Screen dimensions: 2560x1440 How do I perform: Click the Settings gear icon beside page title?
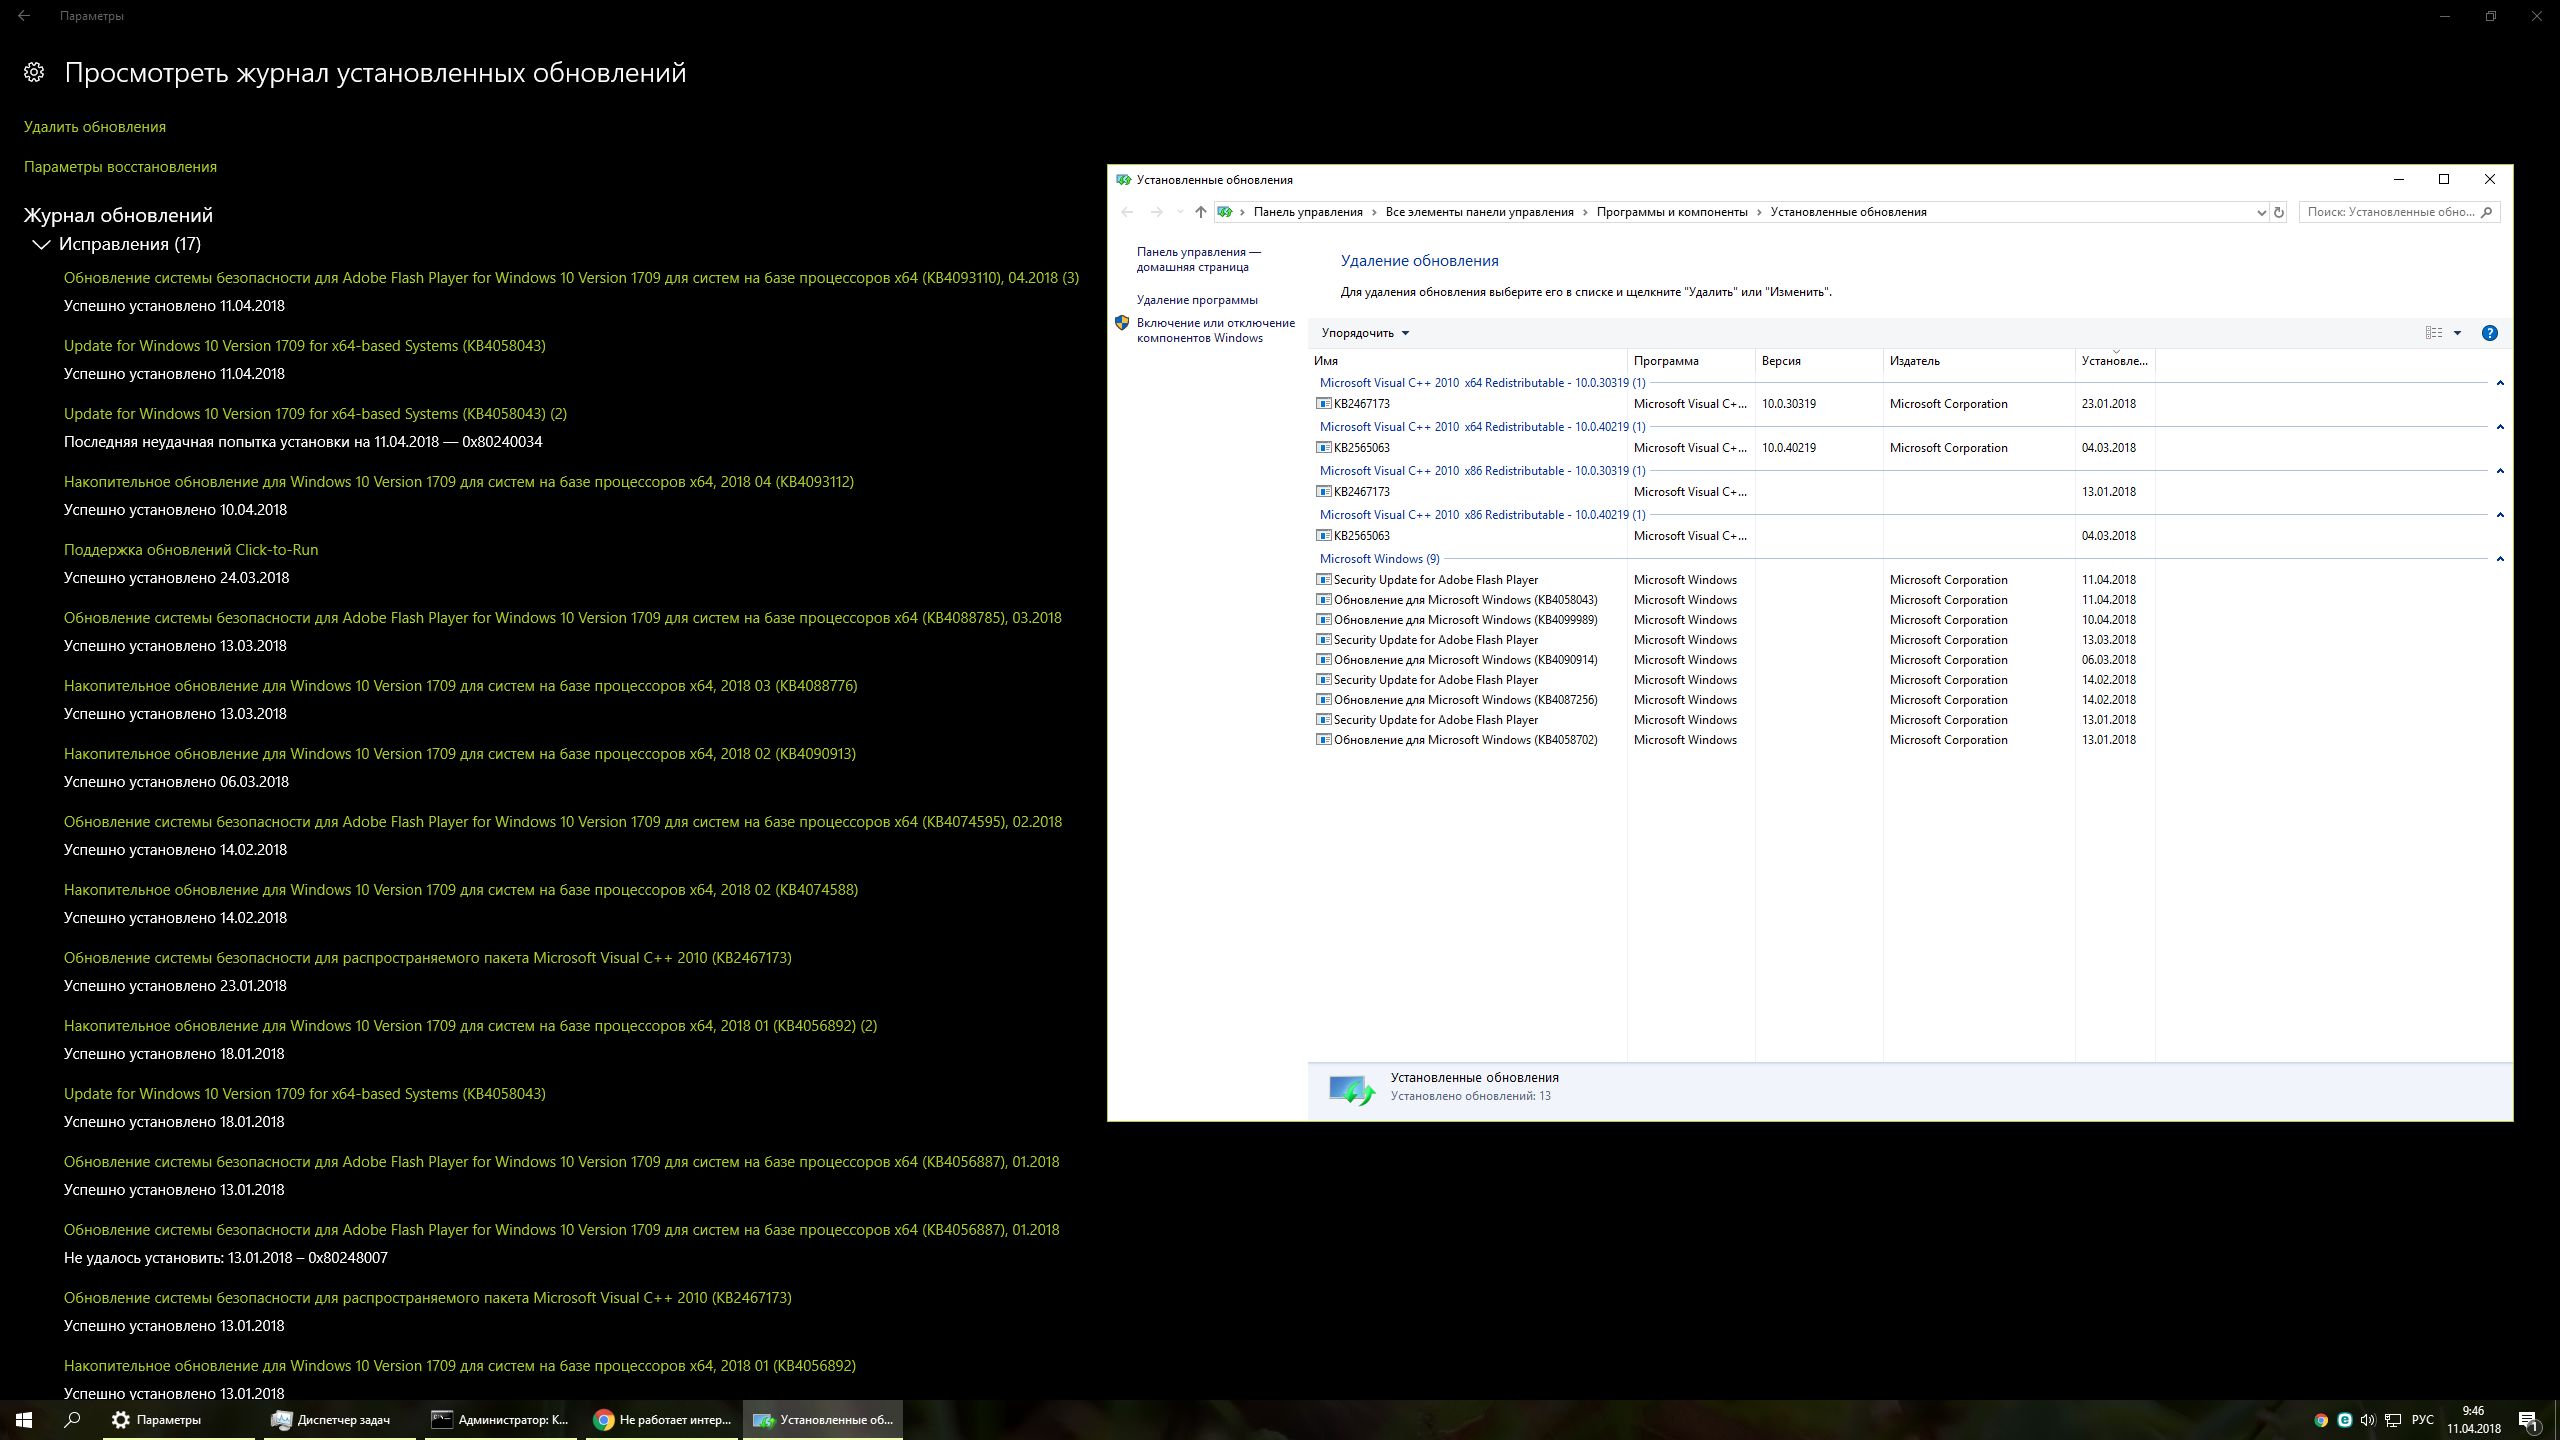click(34, 72)
